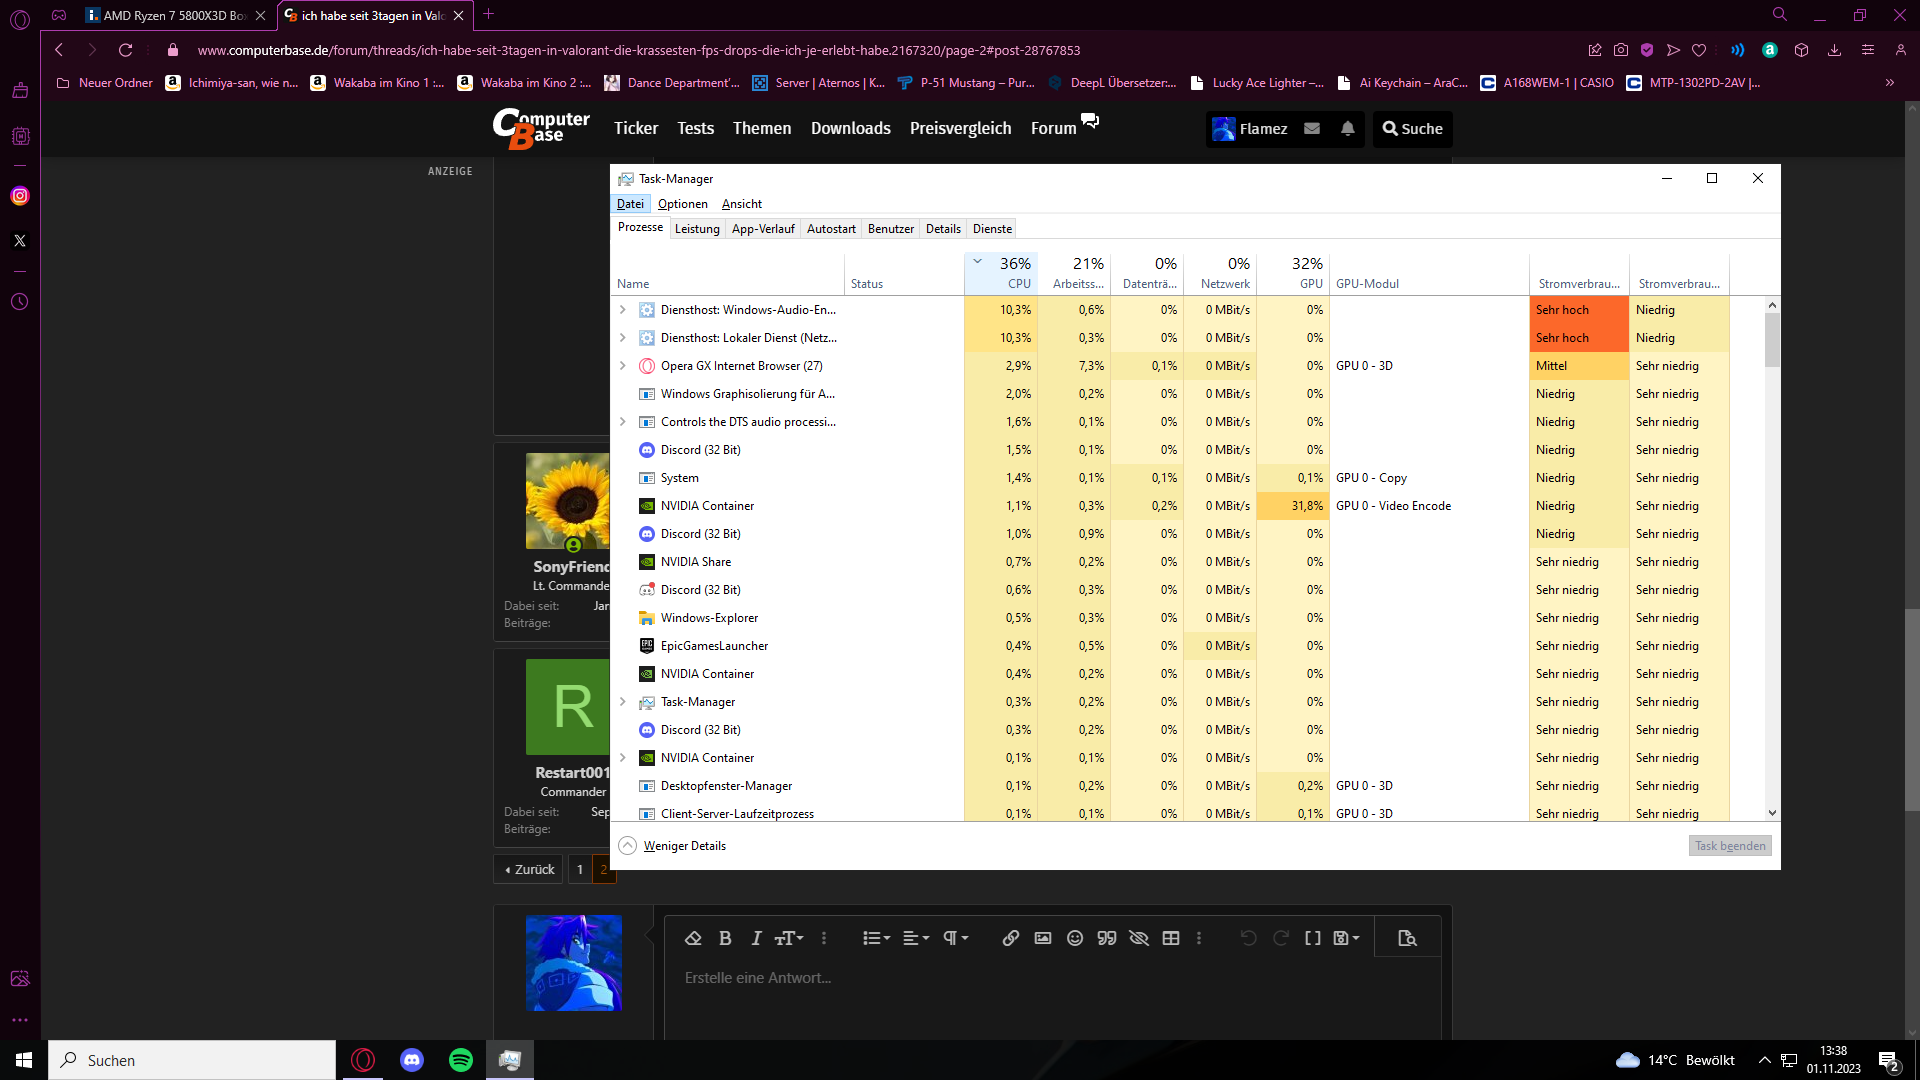The width and height of the screenshot is (1920, 1080).
Task: Click the Italic formatting icon in editor
Action: (756, 938)
